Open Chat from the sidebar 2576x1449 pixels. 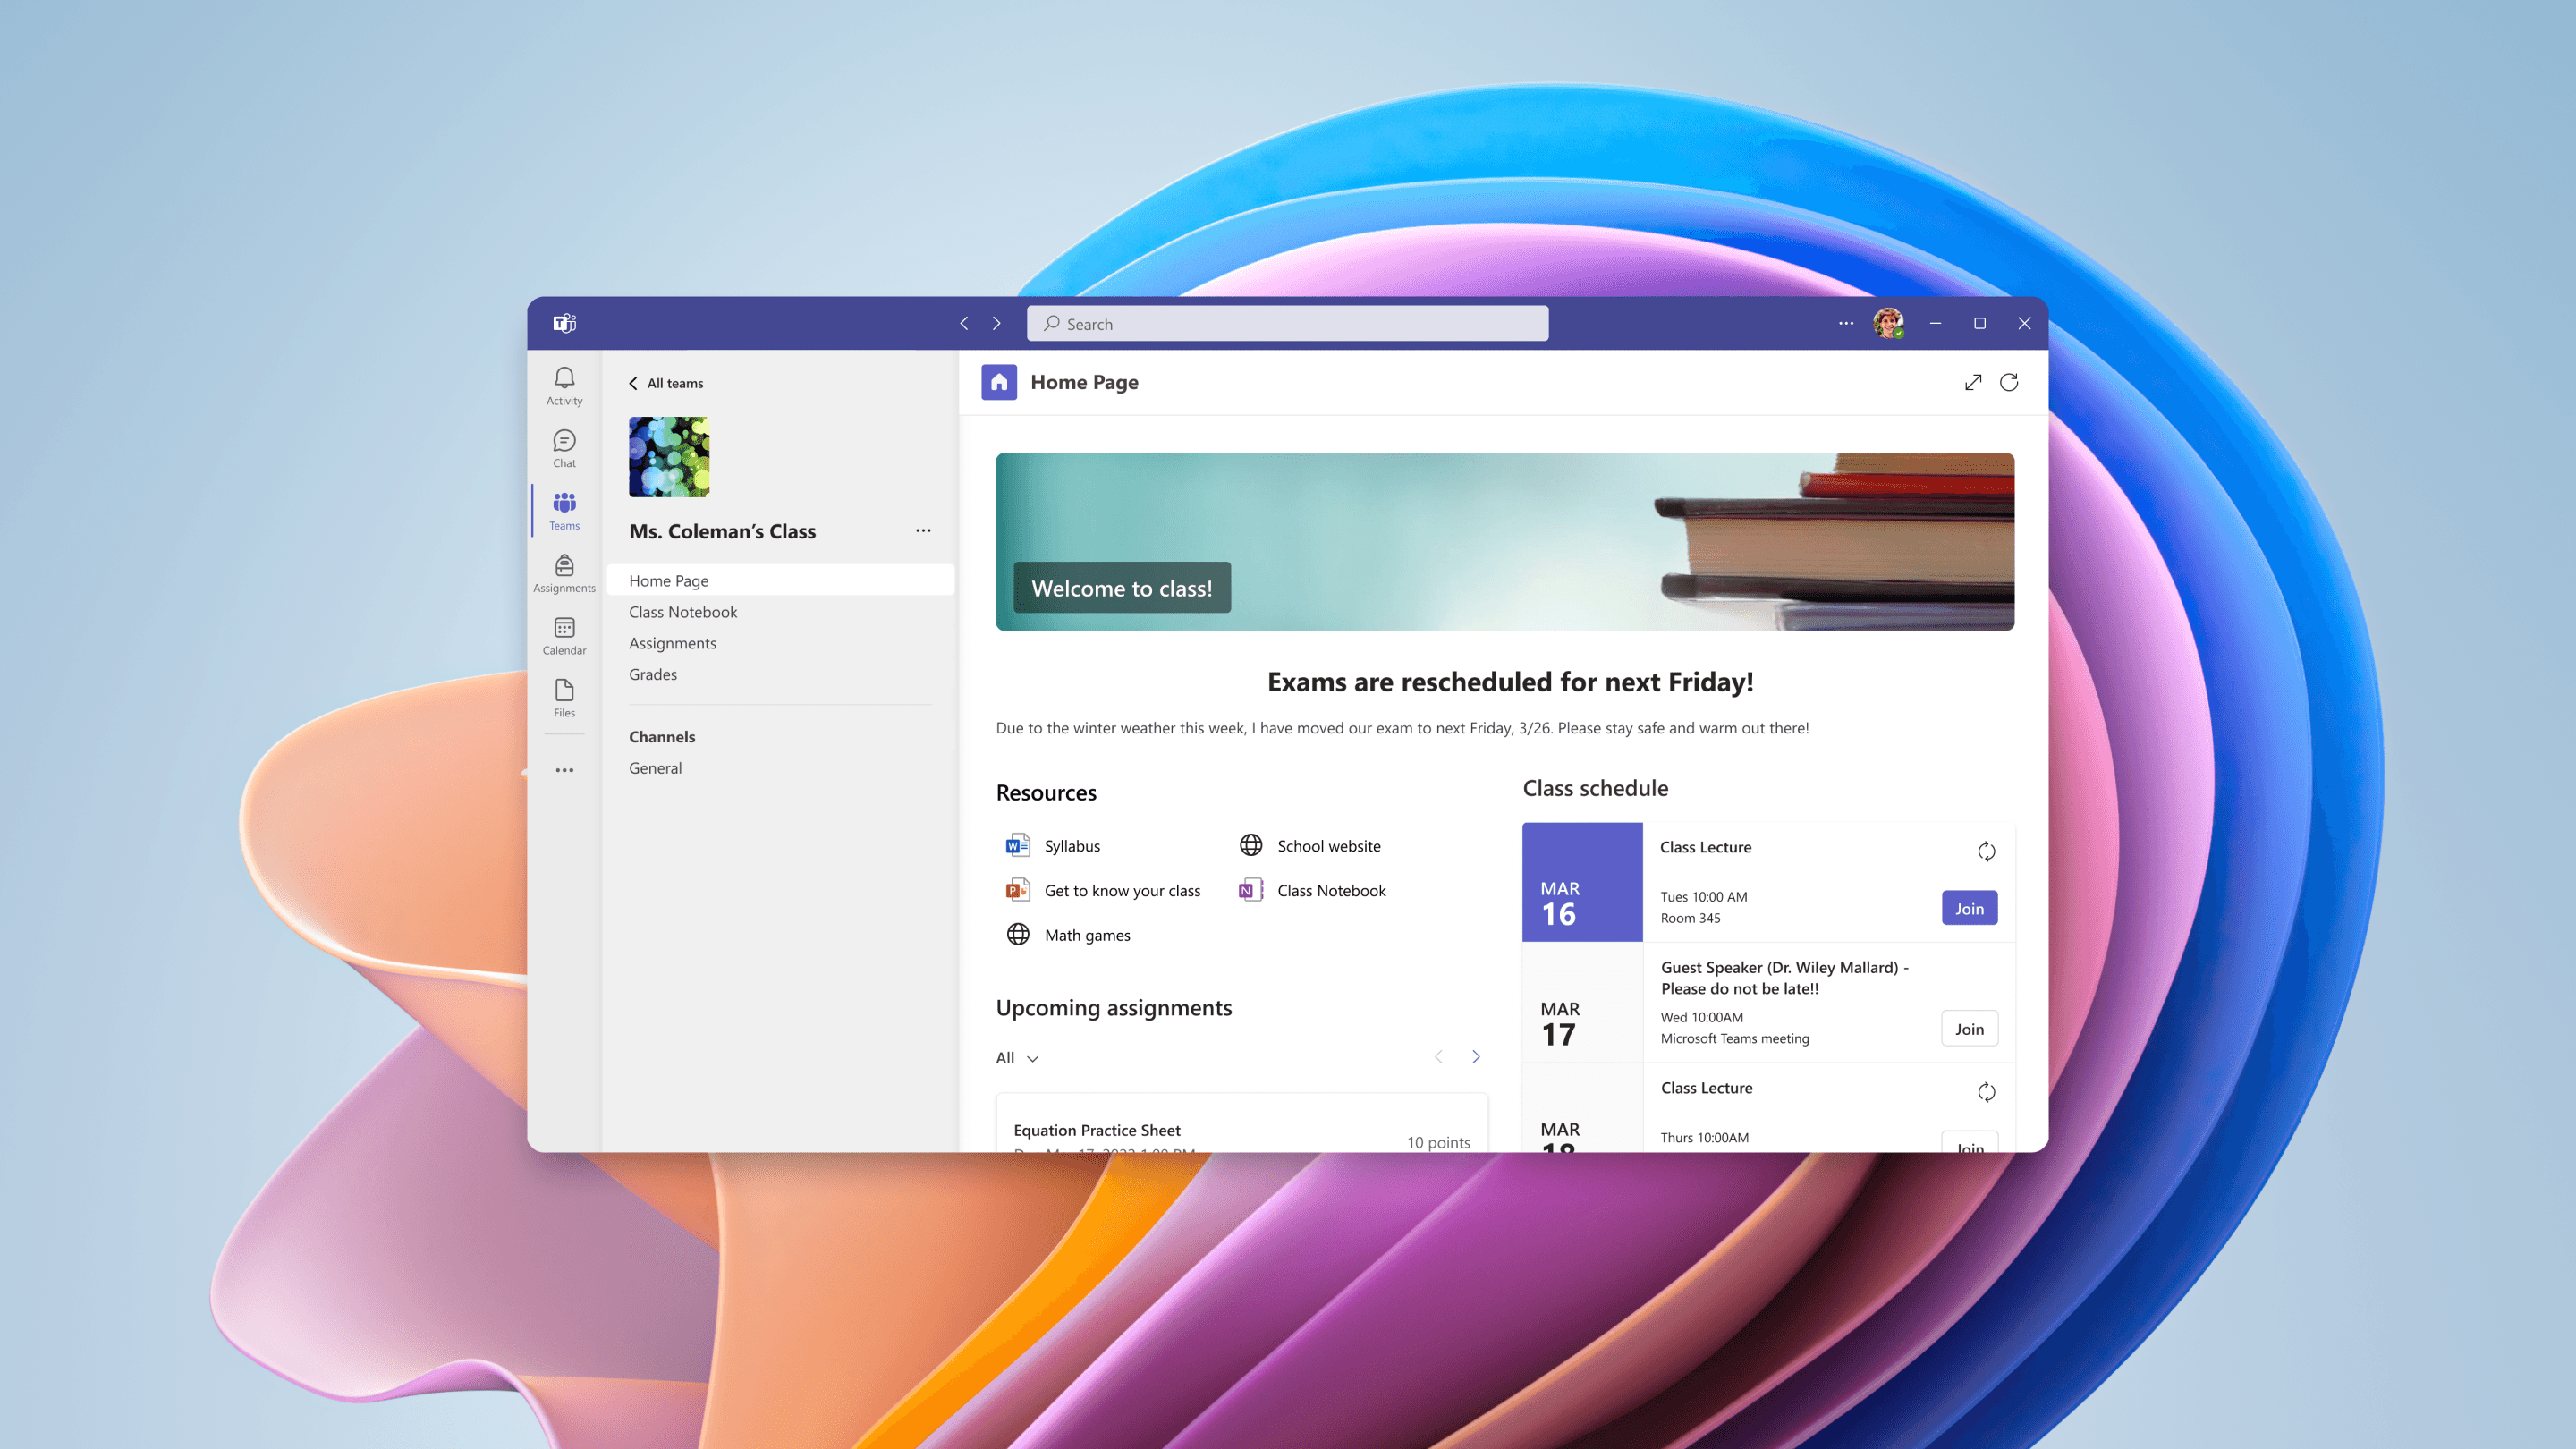point(564,447)
